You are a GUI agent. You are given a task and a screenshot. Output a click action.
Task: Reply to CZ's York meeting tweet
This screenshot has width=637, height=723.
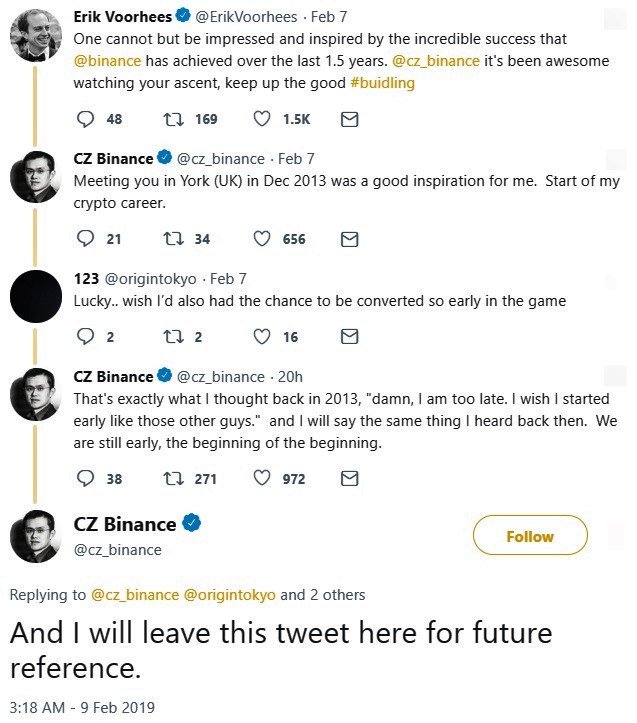[86, 239]
